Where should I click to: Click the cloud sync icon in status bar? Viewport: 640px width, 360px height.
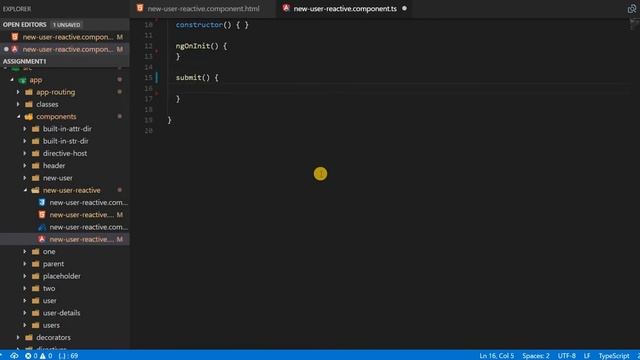tap(14, 356)
